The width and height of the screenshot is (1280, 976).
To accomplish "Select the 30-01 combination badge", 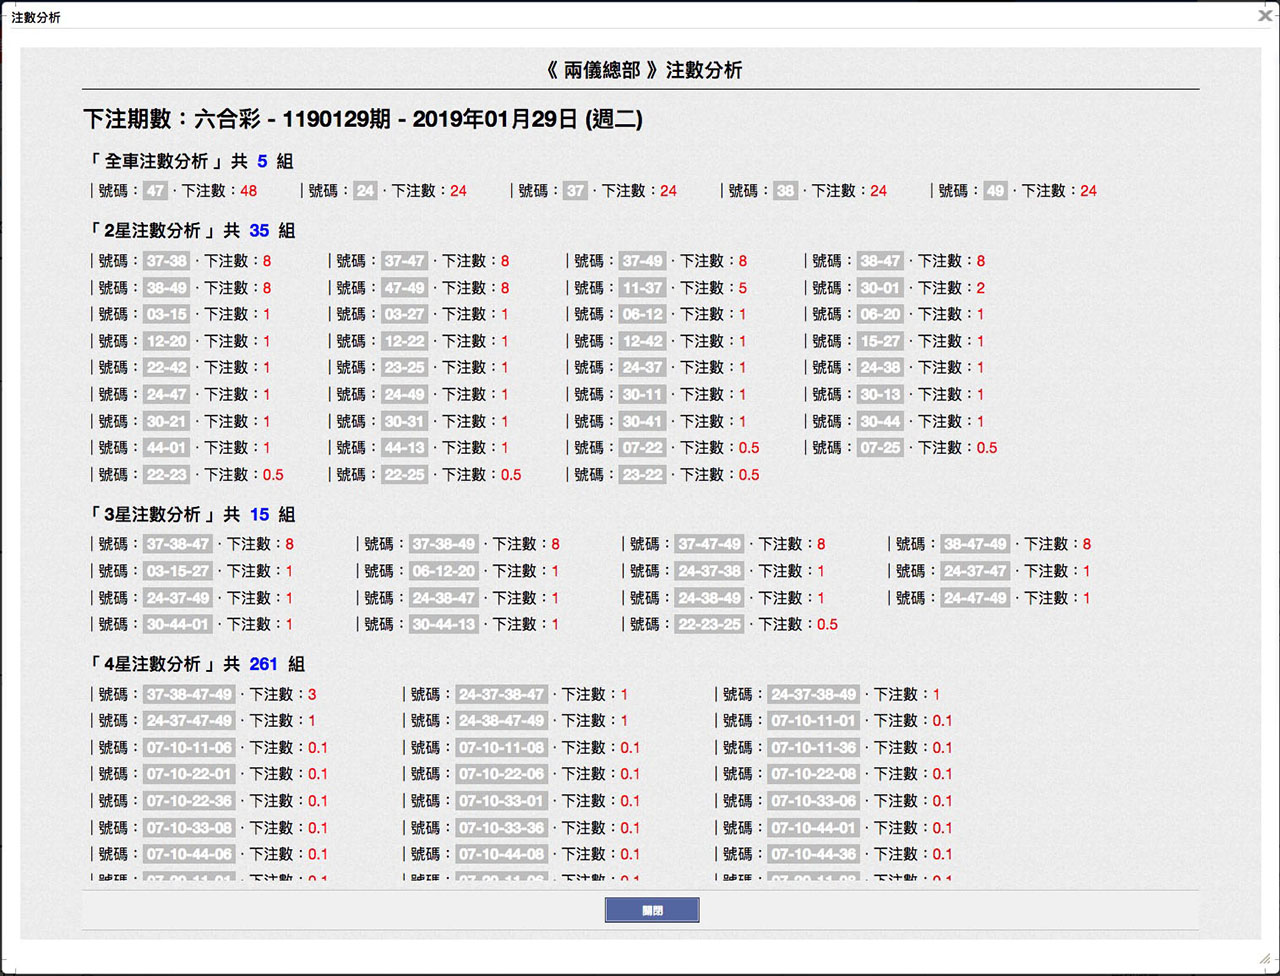I will click(x=880, y=288).
